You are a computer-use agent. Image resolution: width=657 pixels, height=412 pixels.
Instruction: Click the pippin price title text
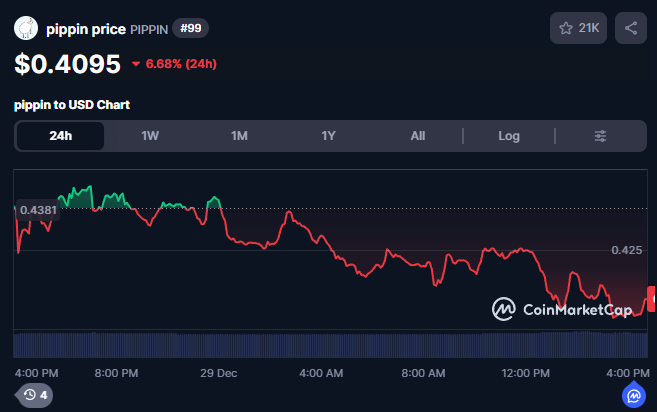click(x=86, y=29)
